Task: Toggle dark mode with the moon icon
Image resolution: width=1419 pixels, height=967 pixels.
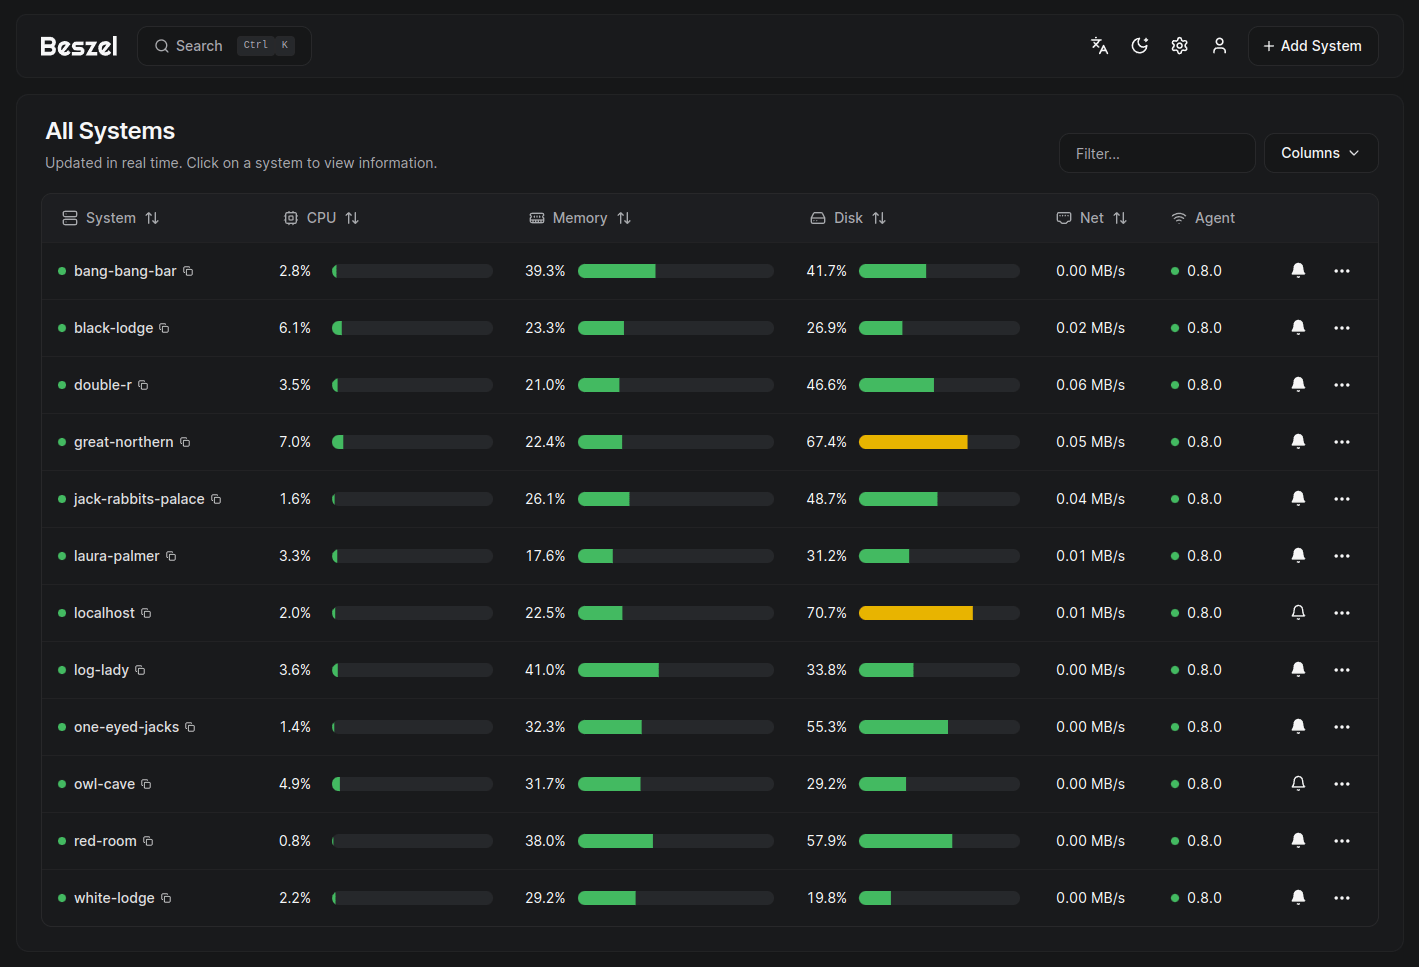Action: tap(1139, 45)
